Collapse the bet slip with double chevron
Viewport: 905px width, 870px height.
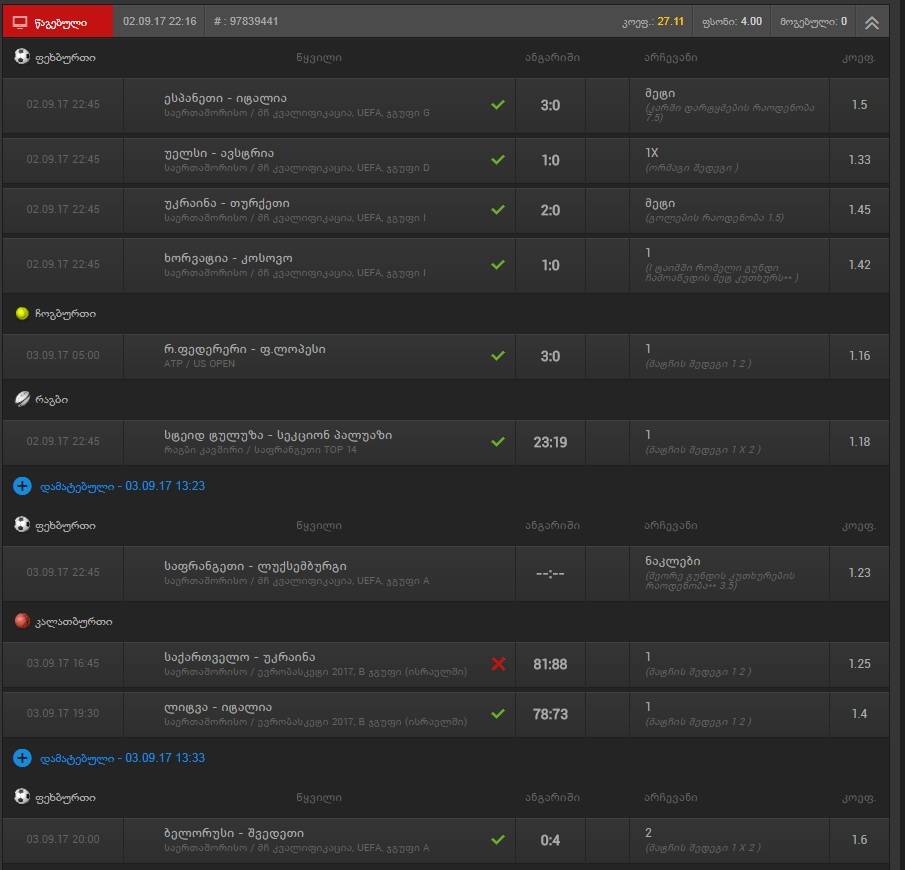pyautogui.click(x=872, y=23)
